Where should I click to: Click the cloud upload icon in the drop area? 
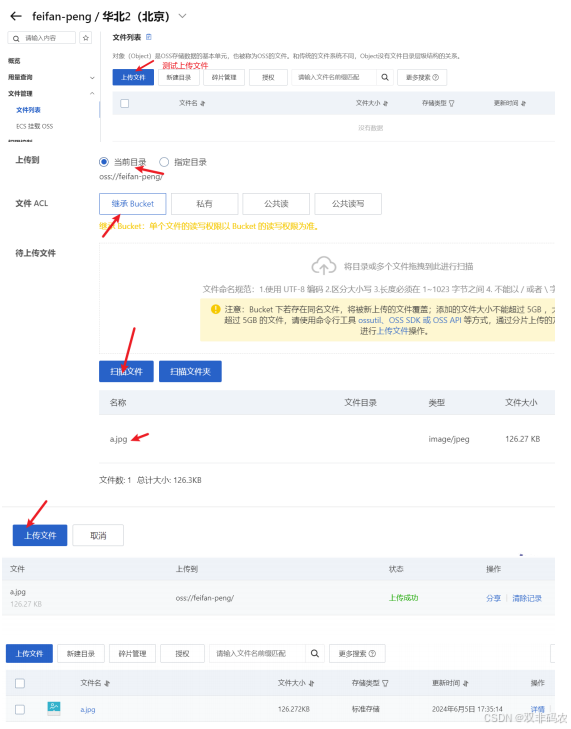point(324,265)
